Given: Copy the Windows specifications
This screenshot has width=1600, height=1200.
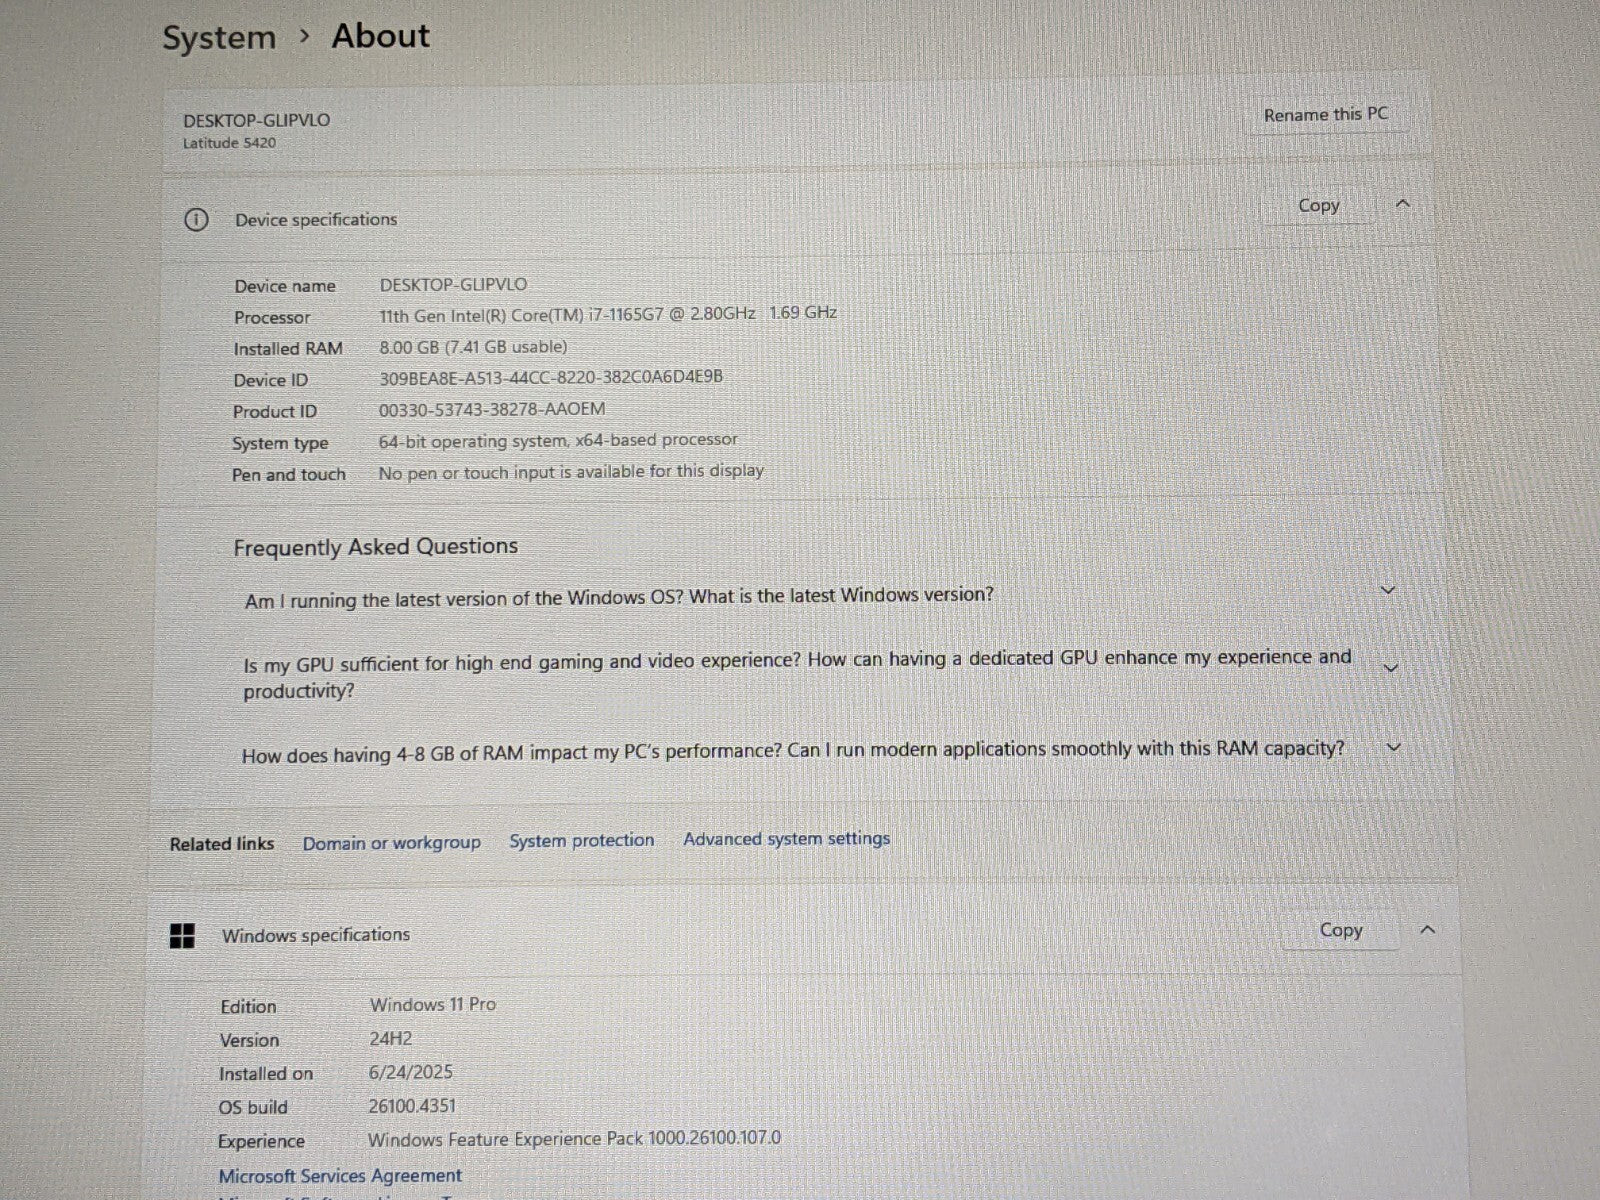Looking at the screenshot, I should point(1340,930).
